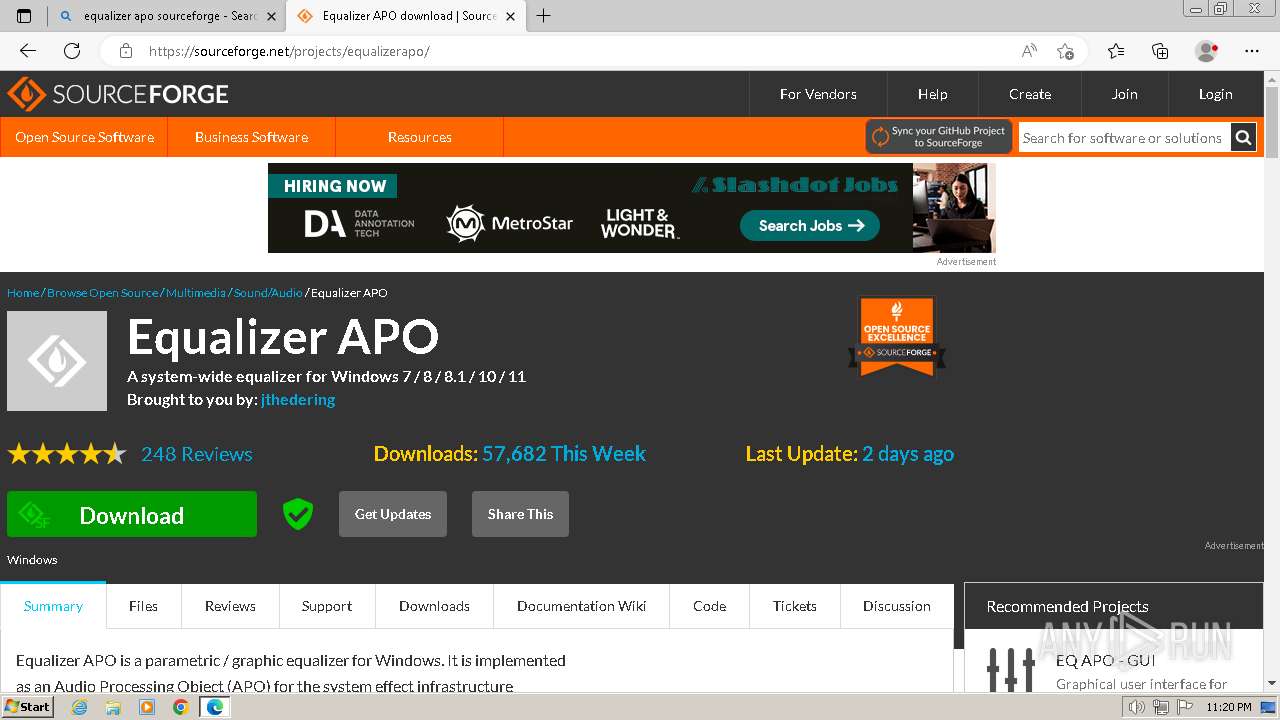Open the Resources menu
Viewport: 1280px width, 720px height.
click(419, 137)
